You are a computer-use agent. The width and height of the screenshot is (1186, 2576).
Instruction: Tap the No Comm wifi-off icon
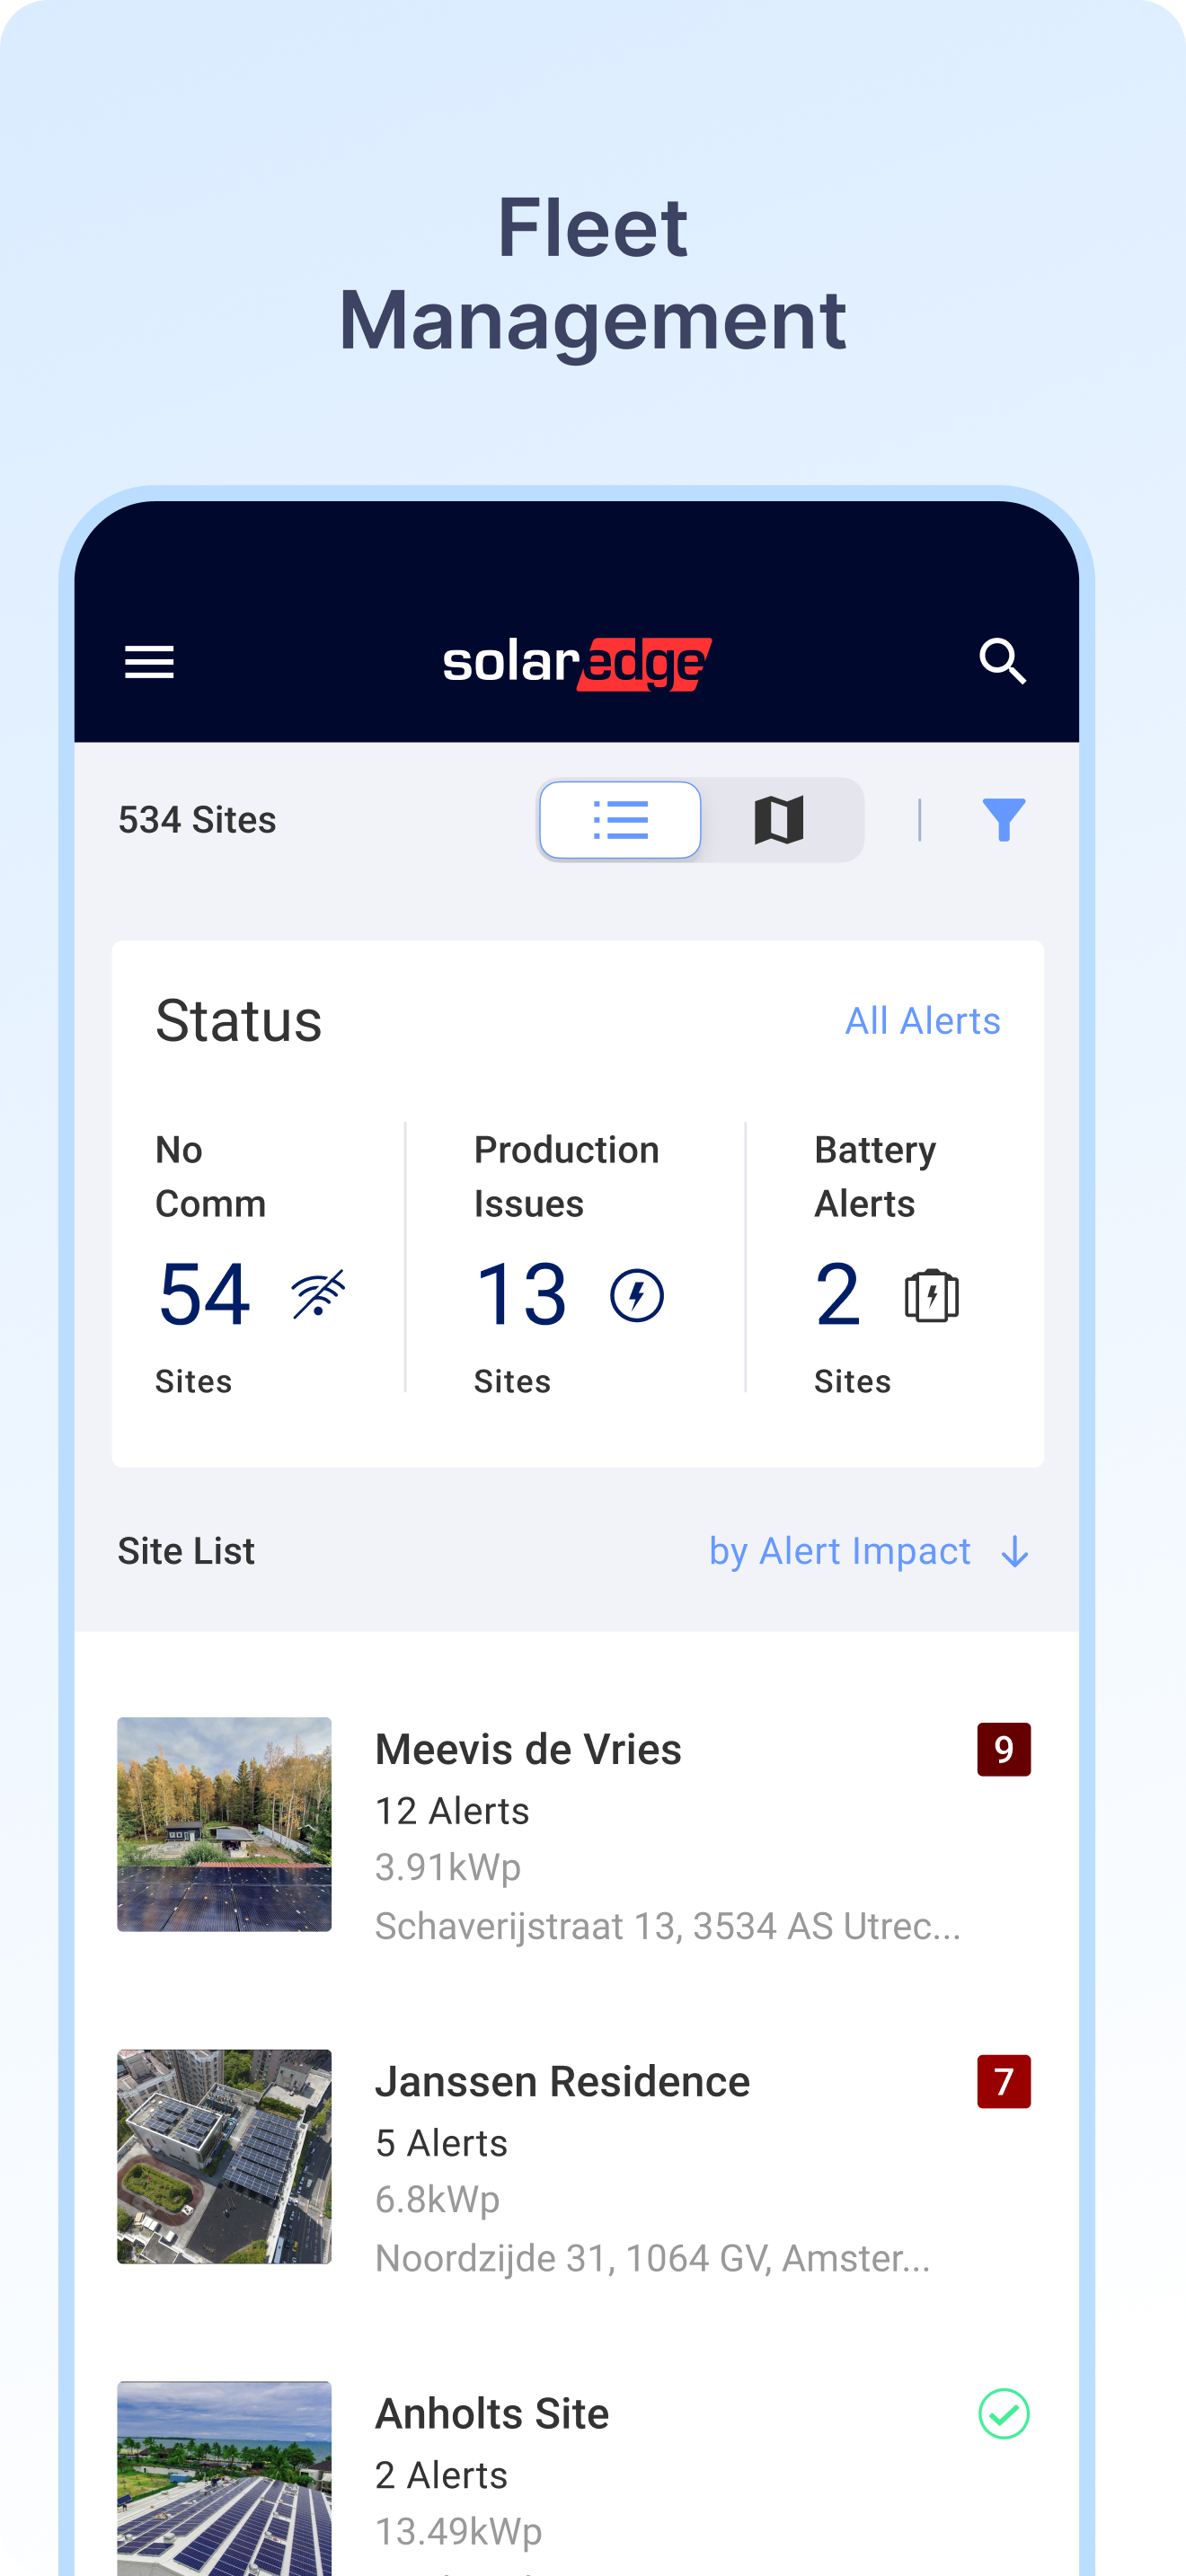click(318, 1295)
